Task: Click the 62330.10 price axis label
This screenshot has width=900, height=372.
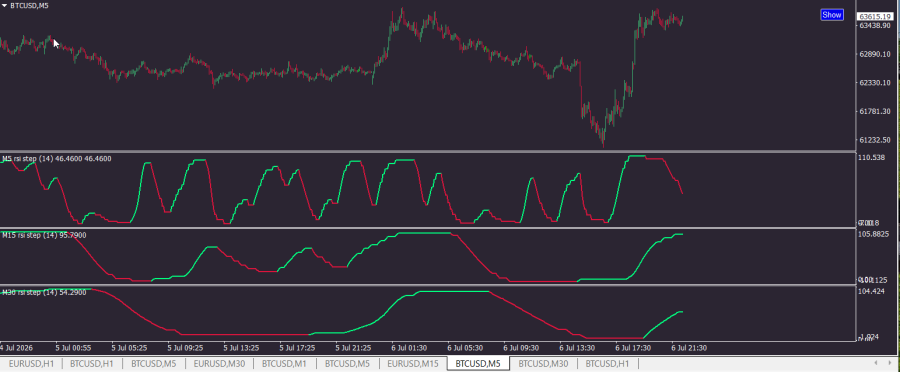Action: click(x=876, y=83)
